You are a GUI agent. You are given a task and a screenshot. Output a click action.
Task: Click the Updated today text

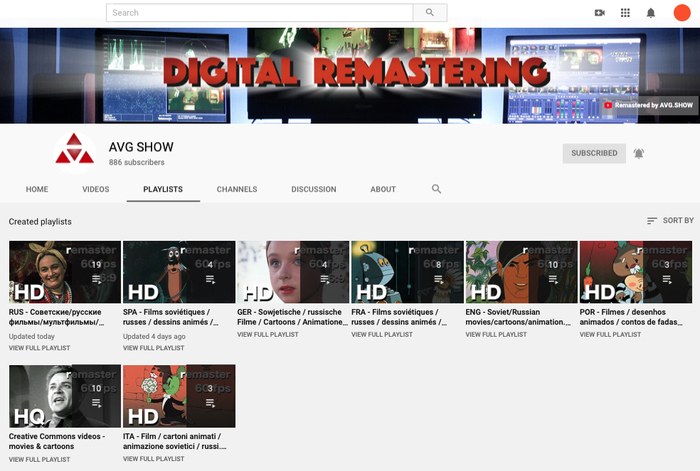(x=32, y=336)
